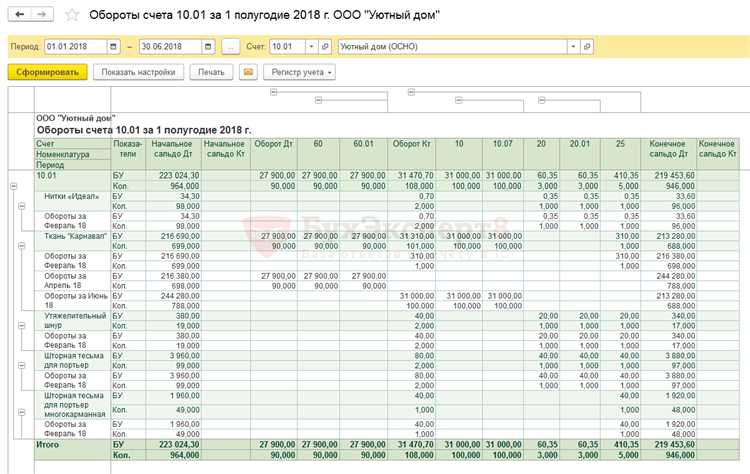
Task: Collapse the Оборот Кт column group
Action: click(x=411, y=92)
